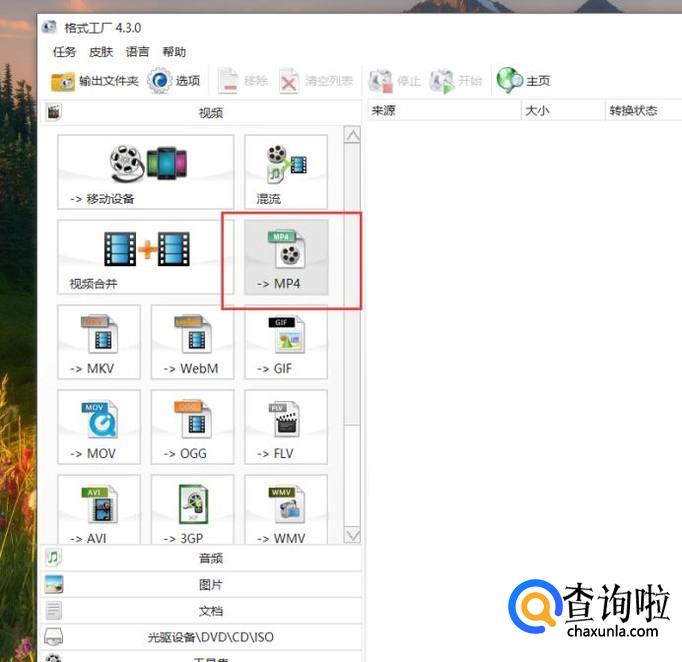
Task: Sort by 大小 size column header
Action: click(563, 110)
